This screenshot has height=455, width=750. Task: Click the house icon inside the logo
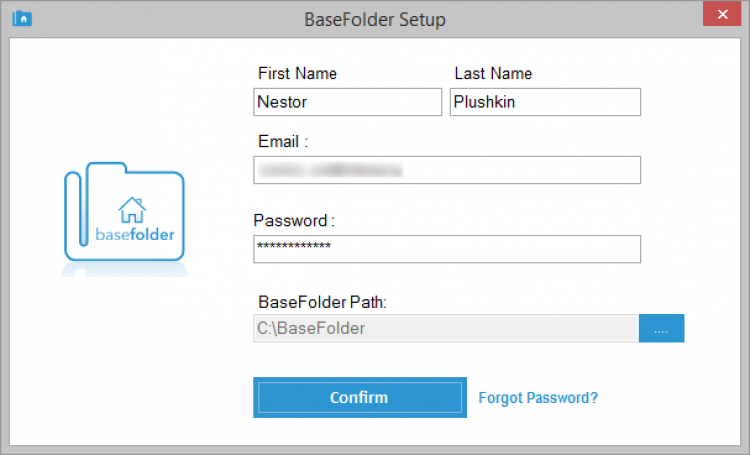132,209
